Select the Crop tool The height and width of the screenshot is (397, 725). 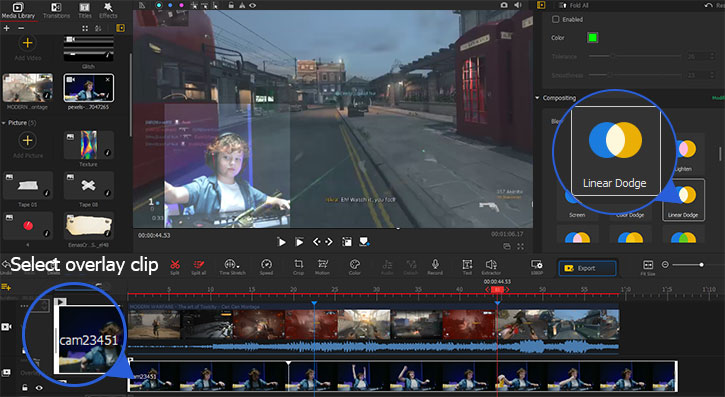(298, 266)
